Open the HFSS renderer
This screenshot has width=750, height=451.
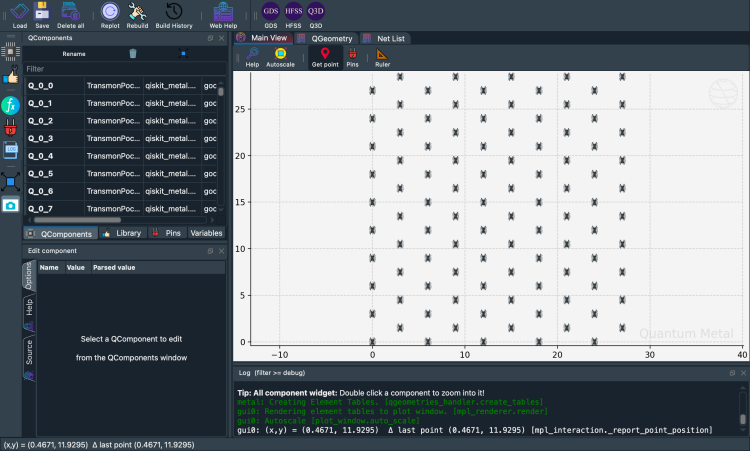tap(293, 15)
